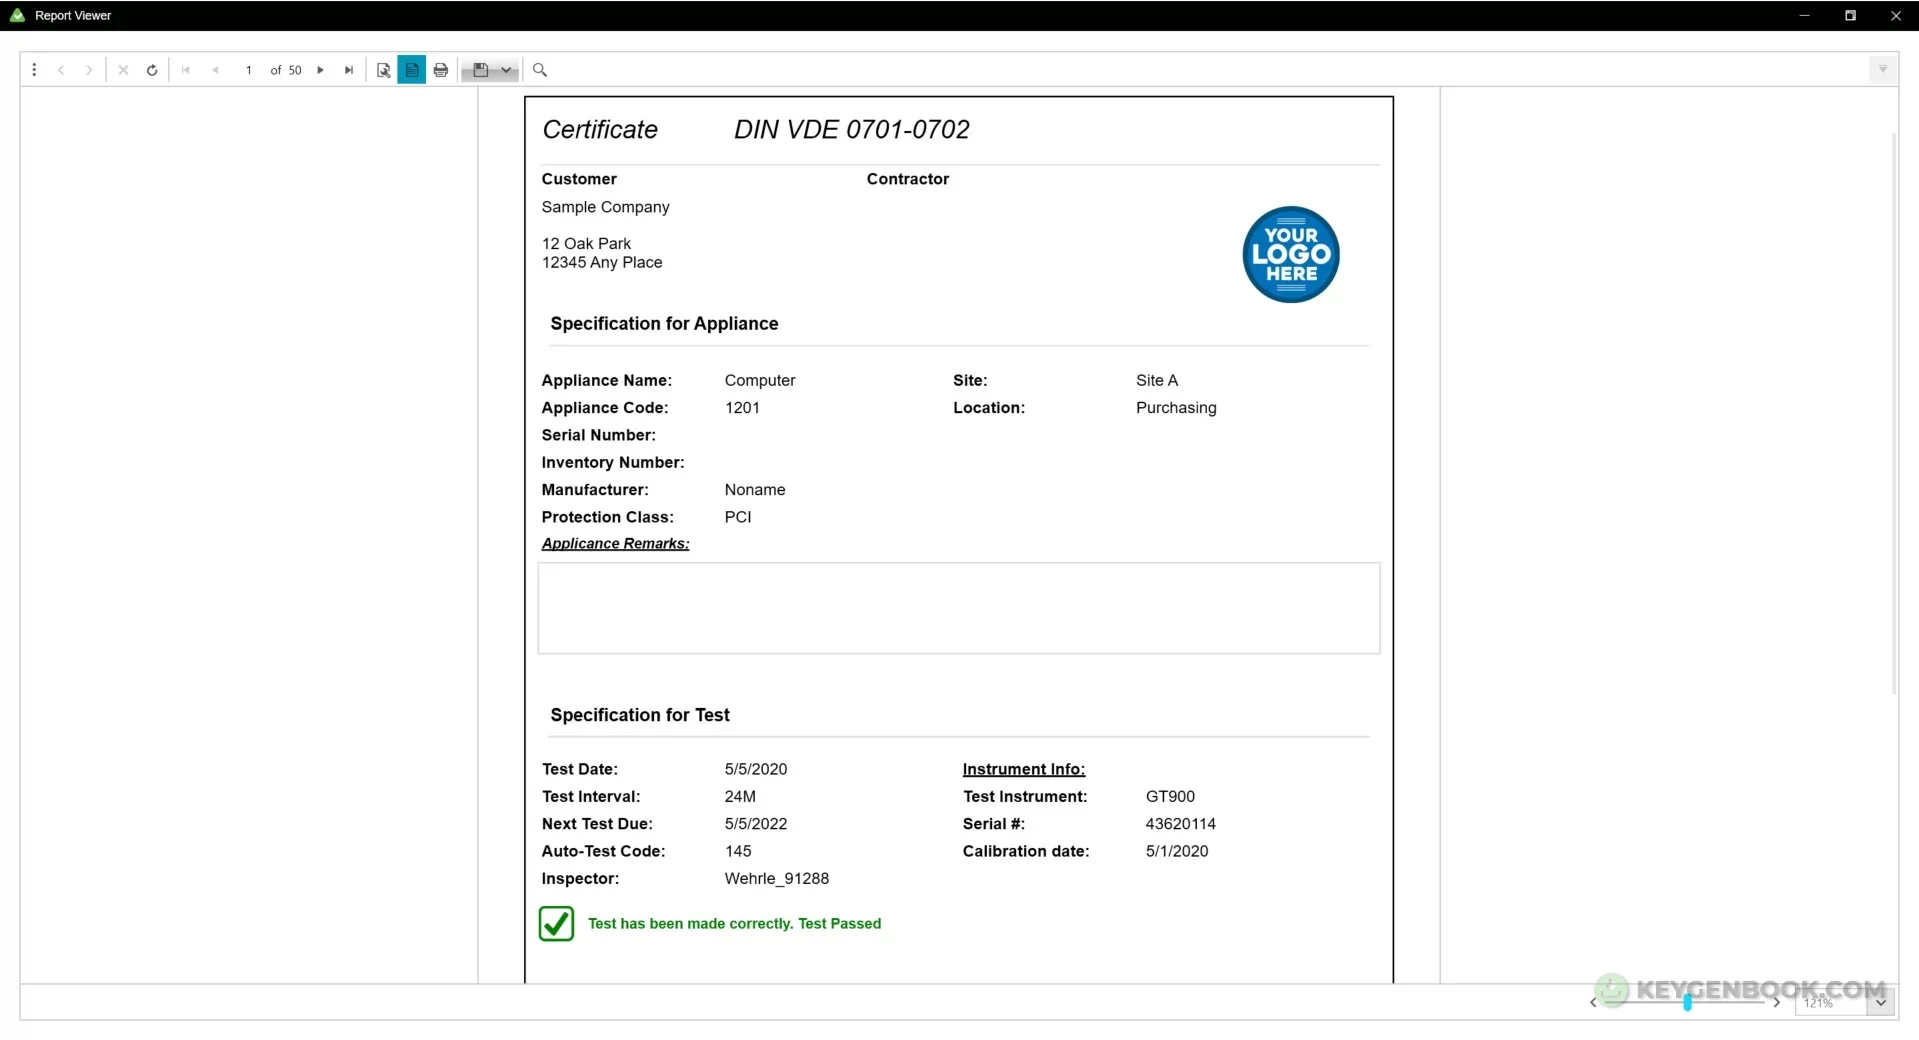Go to the next report page
The image size is (1919, 1040).
click(320, 70)
